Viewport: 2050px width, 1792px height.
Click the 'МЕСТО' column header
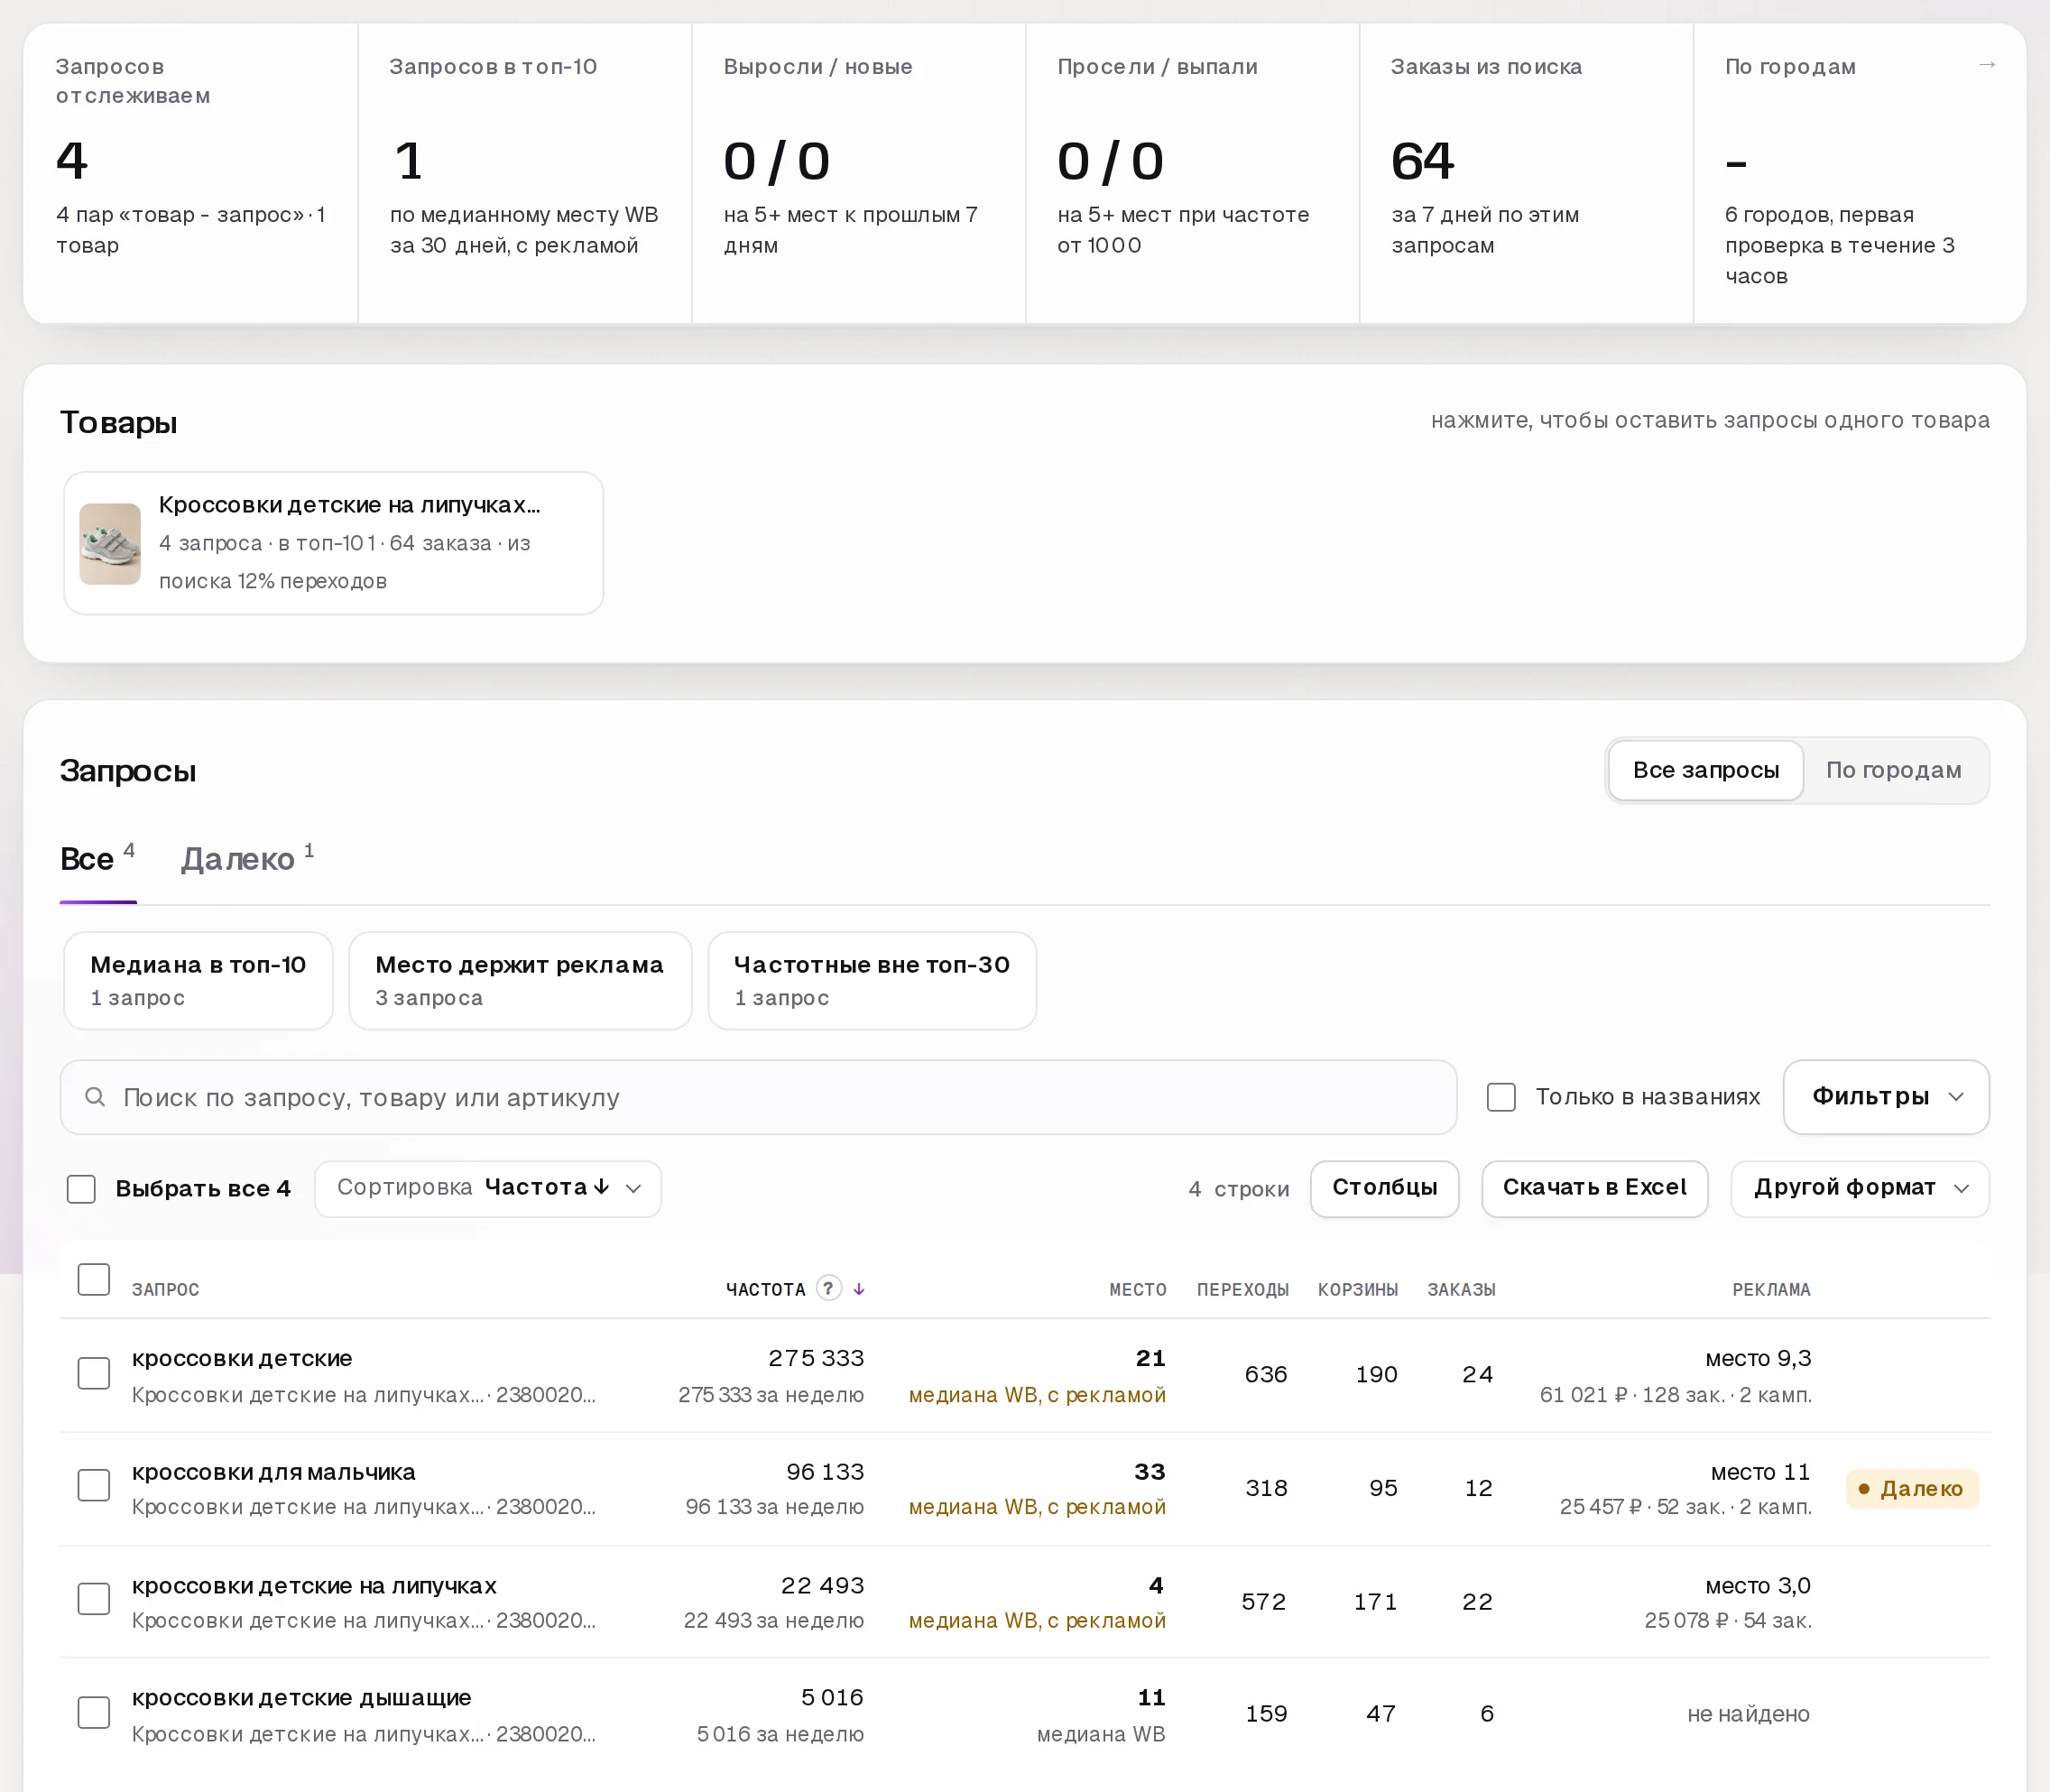click(1137, 1290)
